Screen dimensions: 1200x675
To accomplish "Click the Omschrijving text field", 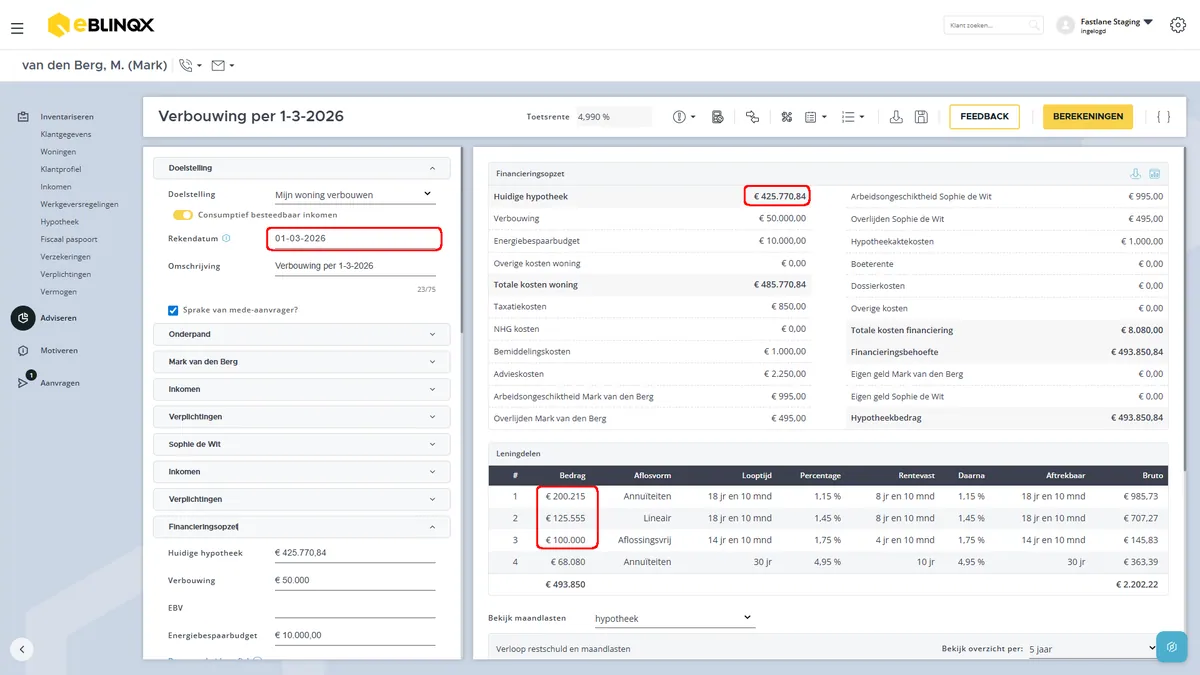I will click(x=354, y=266).
